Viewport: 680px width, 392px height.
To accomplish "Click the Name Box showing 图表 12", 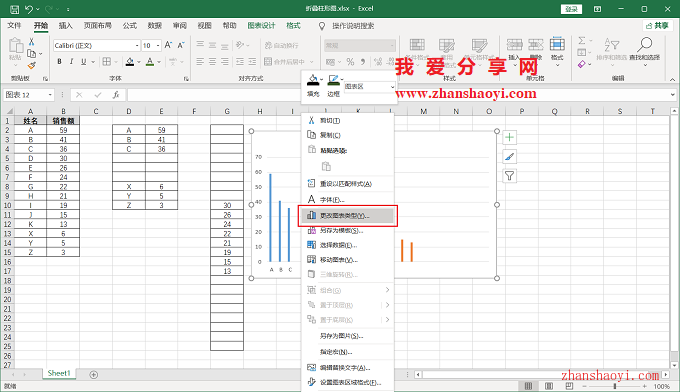I will pyautogui.click(x=29, y=95).
